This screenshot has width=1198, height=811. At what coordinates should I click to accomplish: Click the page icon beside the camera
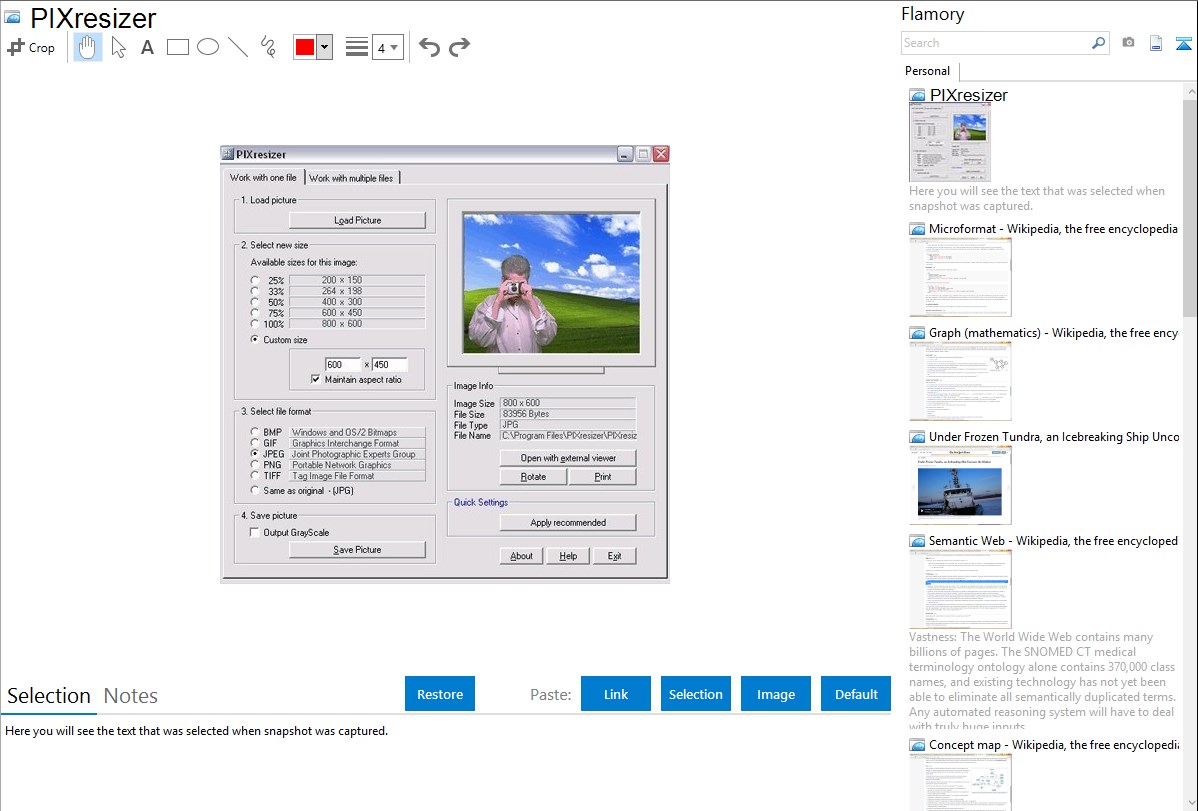click(x=1156, y=44)
